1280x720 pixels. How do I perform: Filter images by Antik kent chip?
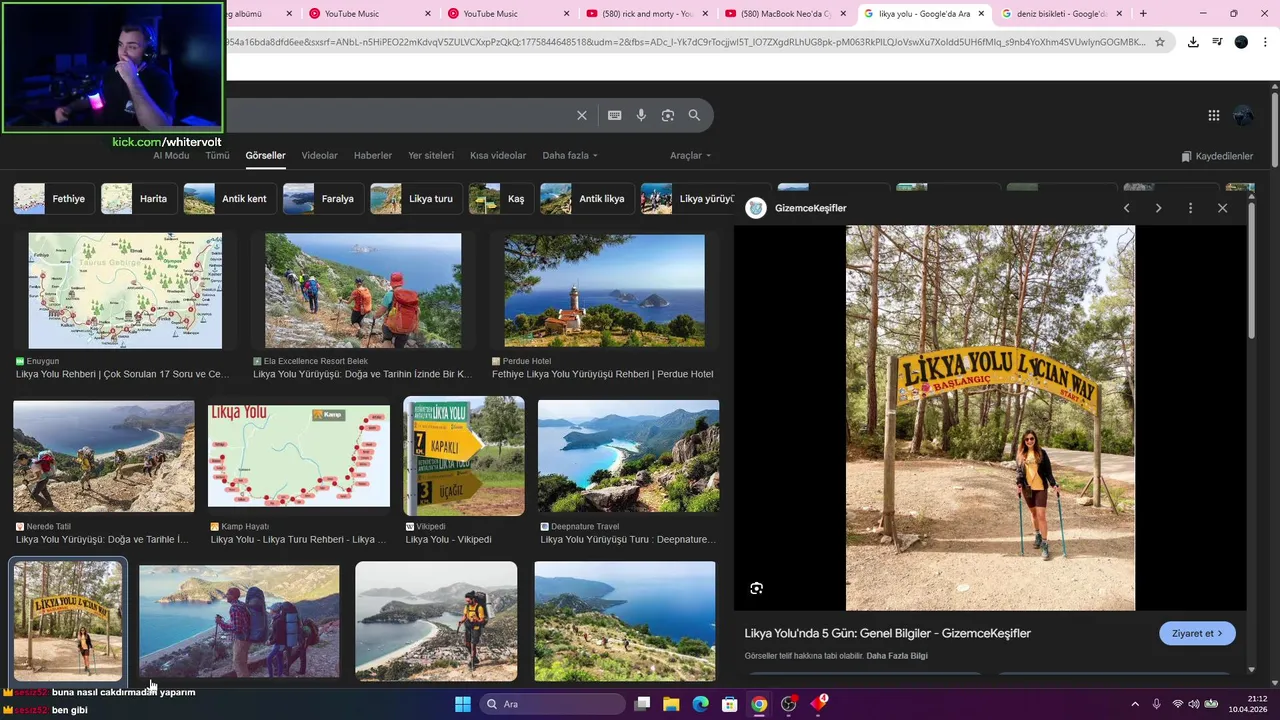230,199
